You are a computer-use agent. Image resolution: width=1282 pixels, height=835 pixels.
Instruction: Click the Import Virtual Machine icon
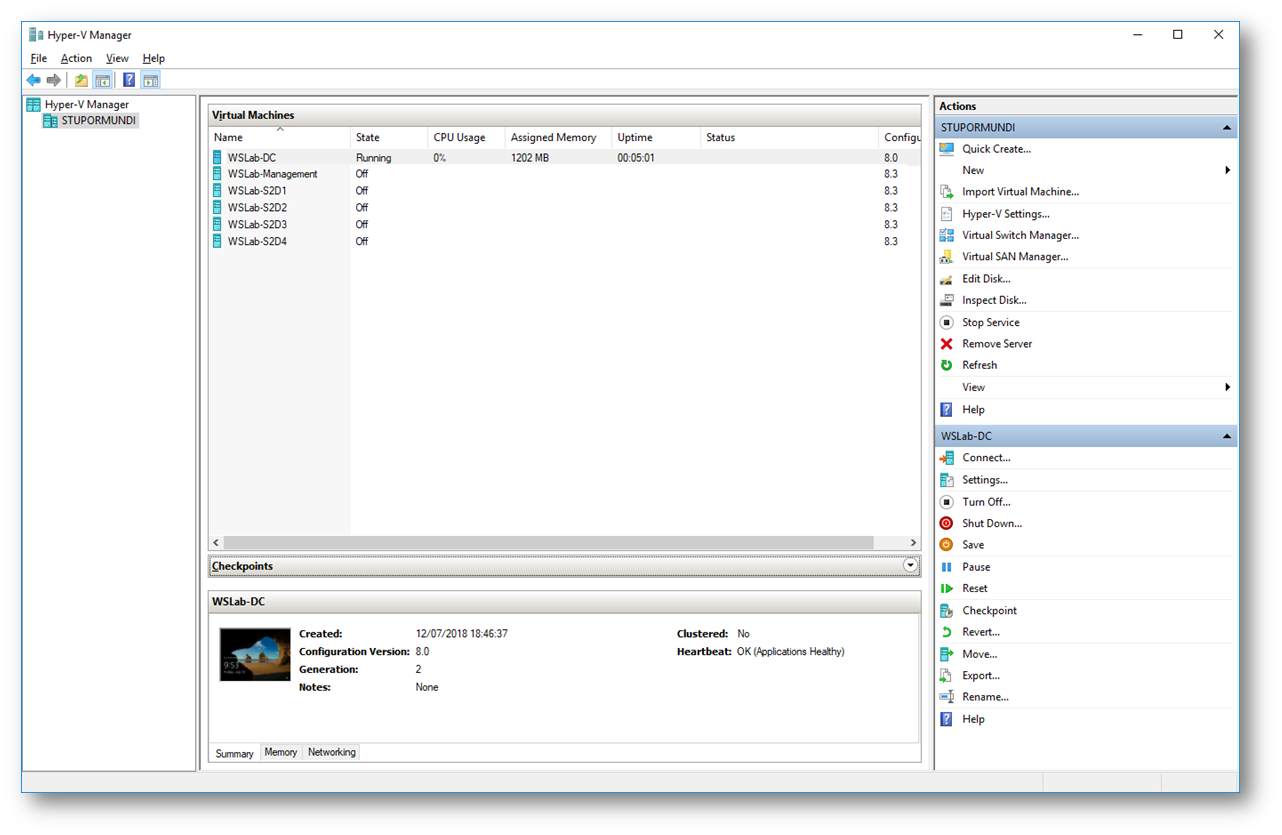(x=947, y=192)
